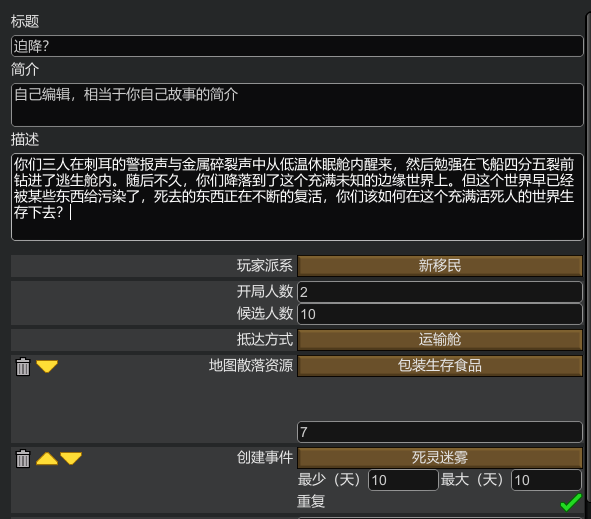Click the 标题 label

(x=25, y=21)
